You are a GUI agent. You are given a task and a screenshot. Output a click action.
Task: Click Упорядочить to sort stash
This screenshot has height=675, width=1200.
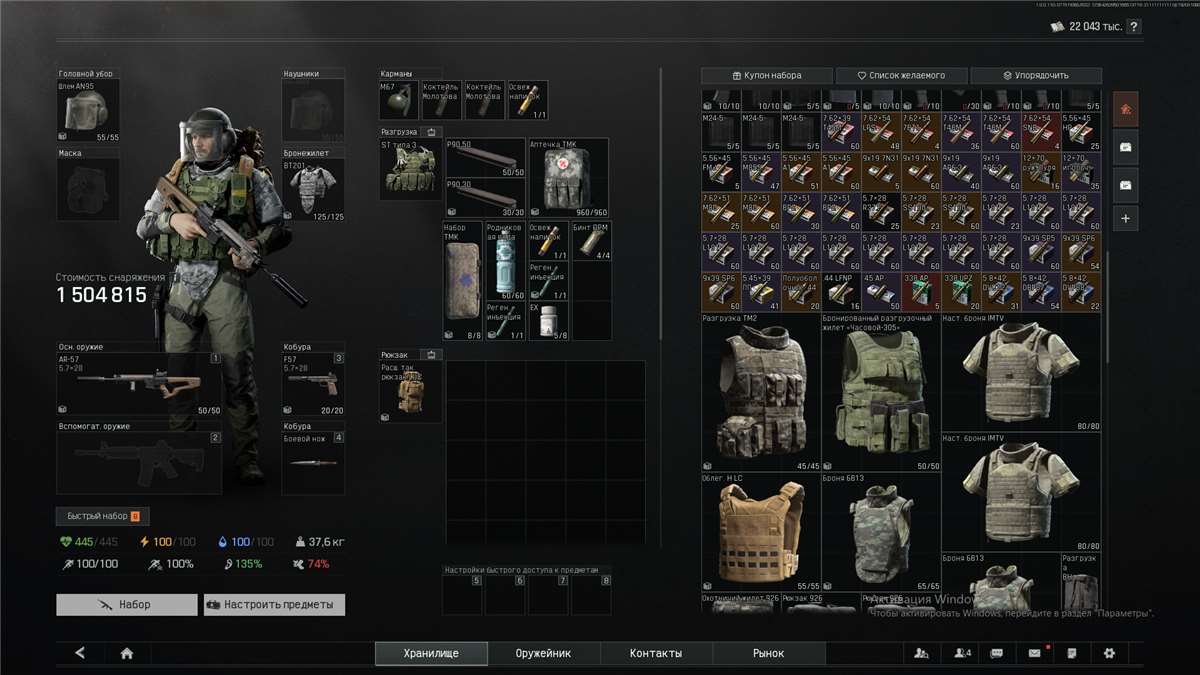pos(1036,75)
